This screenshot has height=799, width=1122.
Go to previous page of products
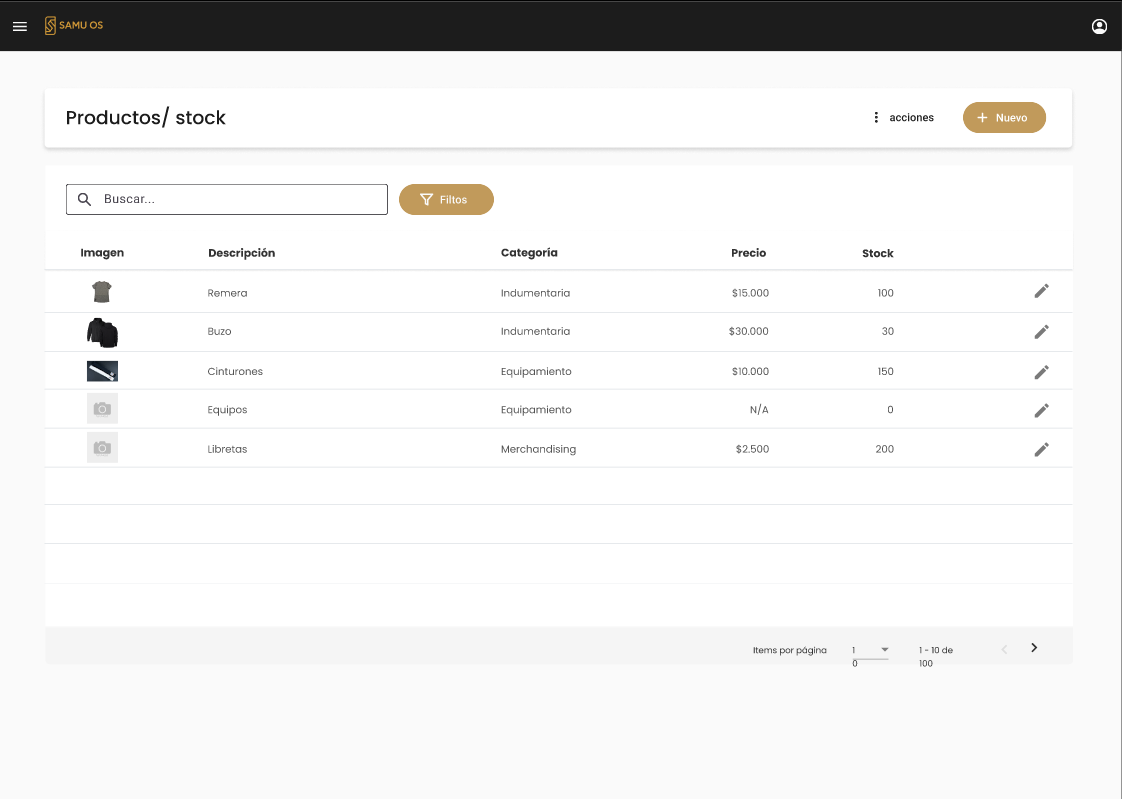click(1005, 649)
